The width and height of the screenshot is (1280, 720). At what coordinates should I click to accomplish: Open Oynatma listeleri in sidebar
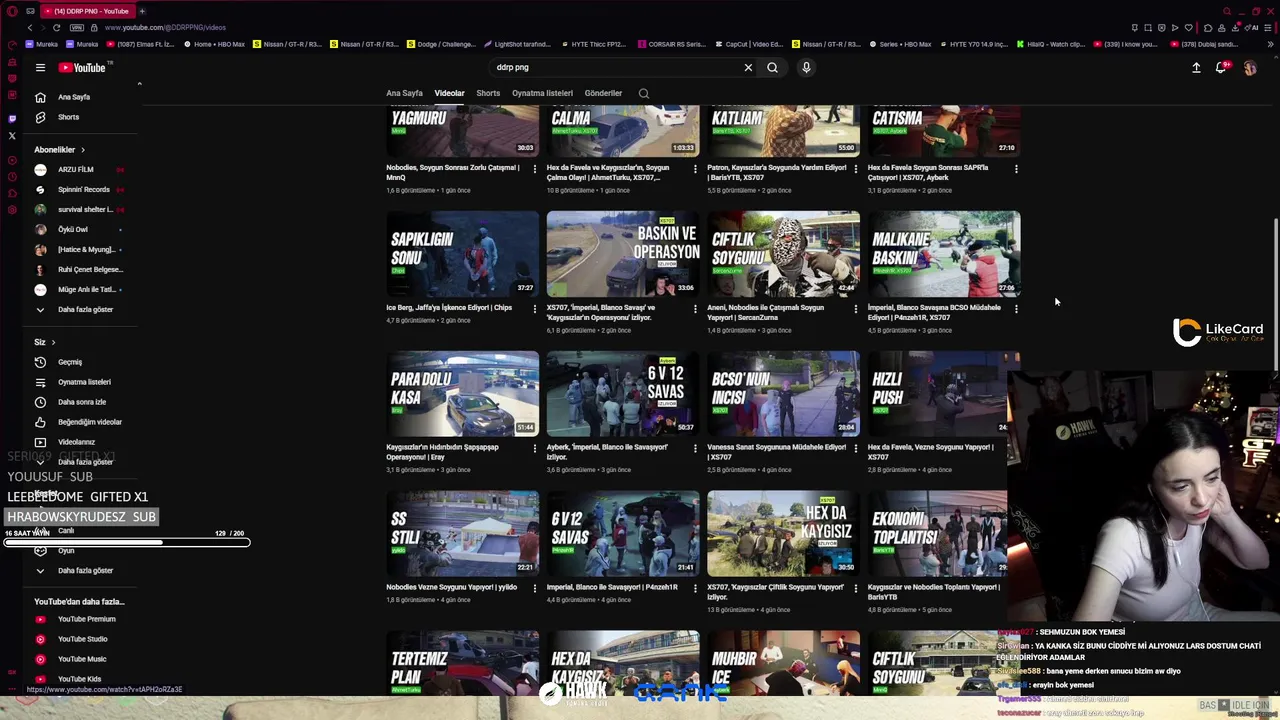click(84, 382)
